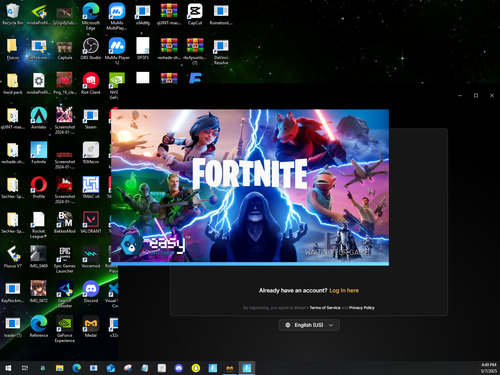Minimize the Medal window
500x375 pixels.
[x=460, y=95]
